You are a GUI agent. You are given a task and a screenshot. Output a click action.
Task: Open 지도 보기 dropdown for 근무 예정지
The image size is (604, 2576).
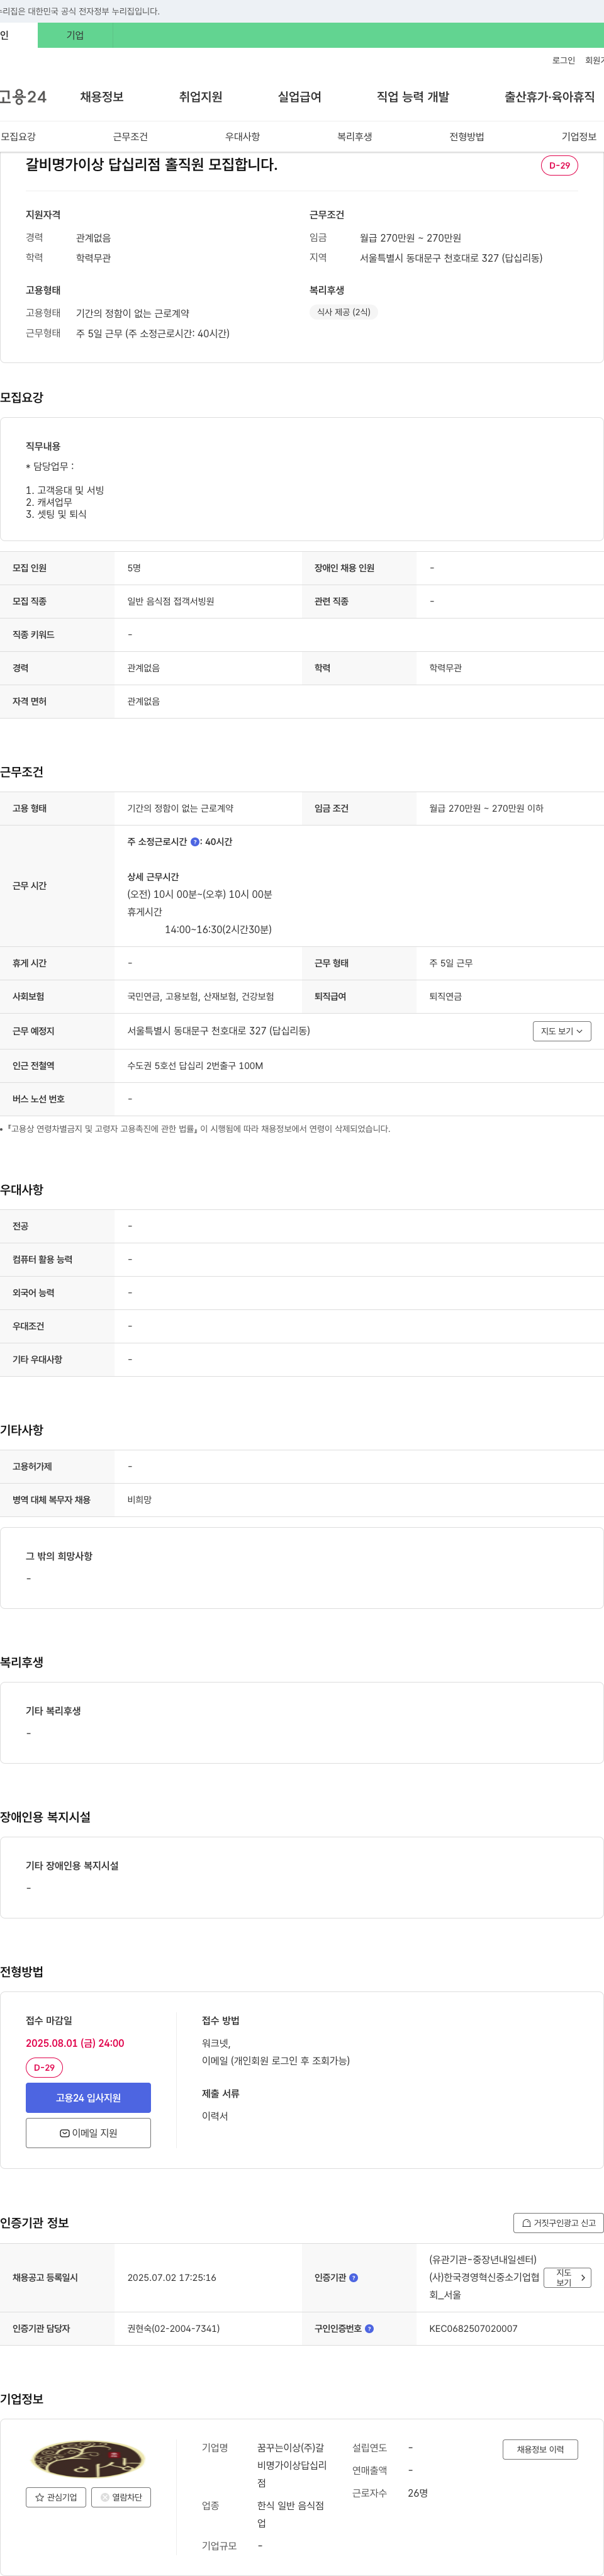tap(562, 1031)
